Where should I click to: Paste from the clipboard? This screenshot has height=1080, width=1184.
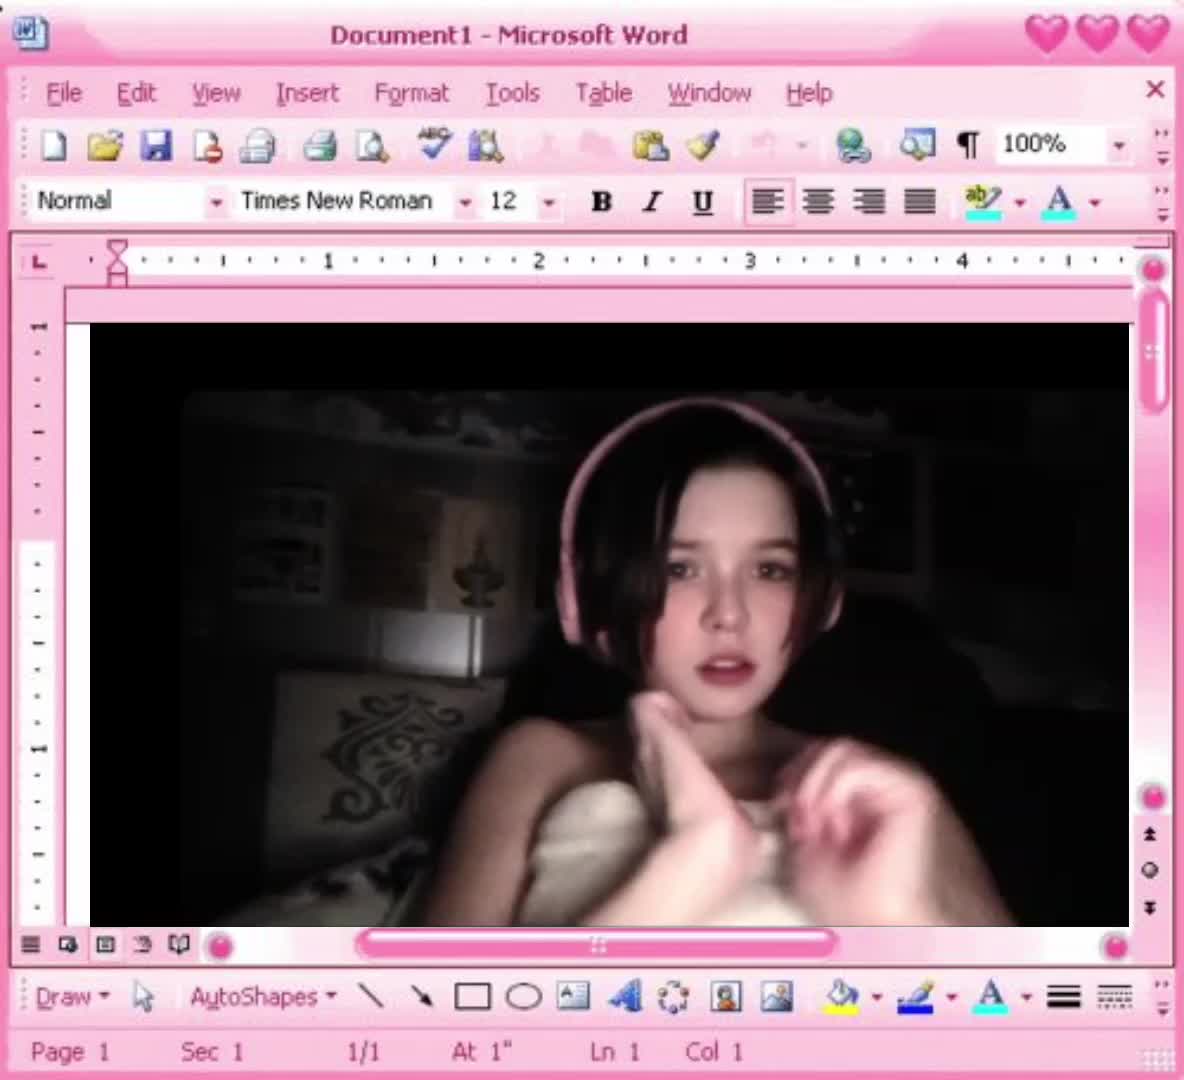650,145
